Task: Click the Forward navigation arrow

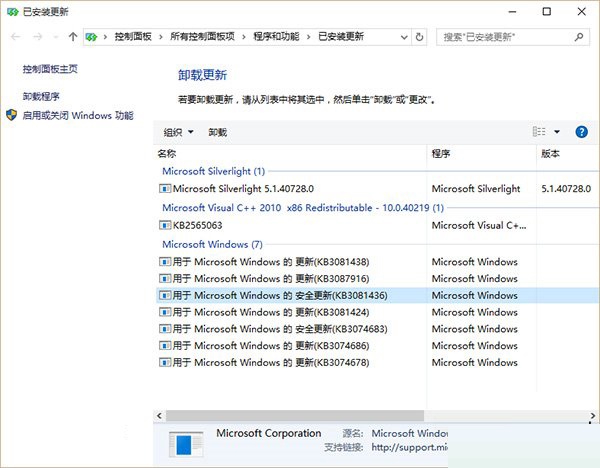Action: [38, 37]
